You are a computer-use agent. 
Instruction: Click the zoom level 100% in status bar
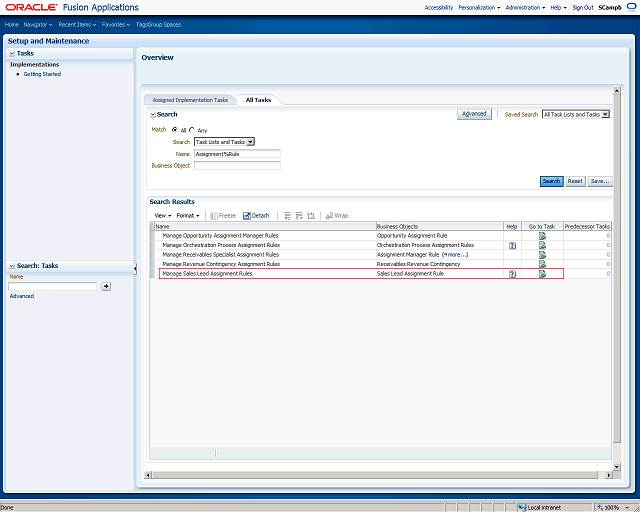611,507
